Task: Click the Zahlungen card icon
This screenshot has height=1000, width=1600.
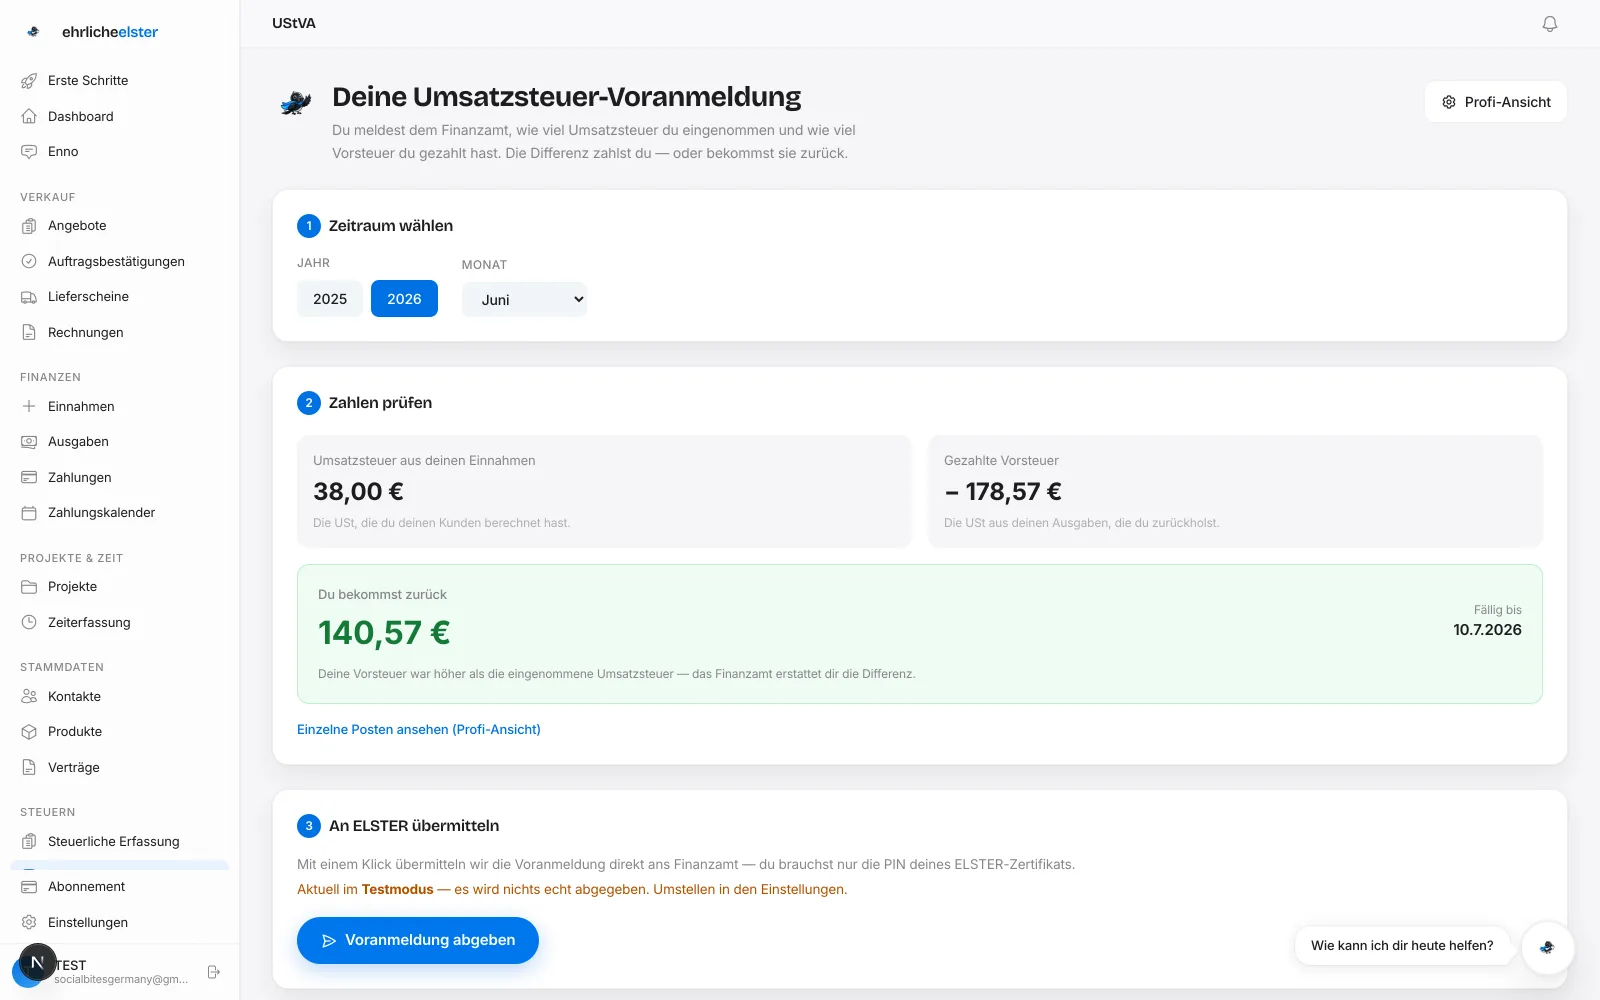Action: pyautogui.click(x=29, y=477)
